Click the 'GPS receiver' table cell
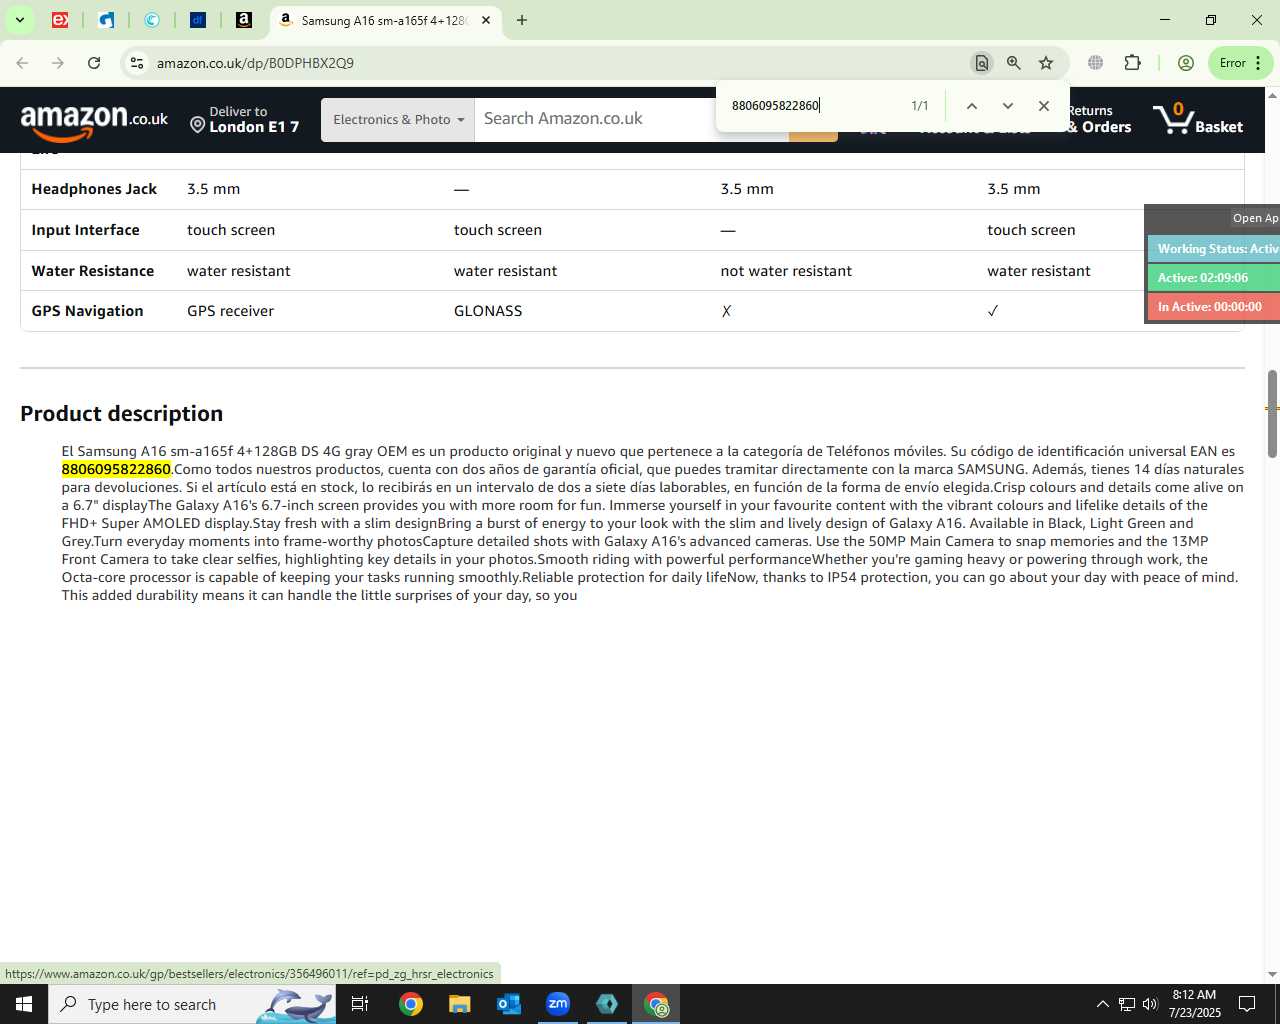This screenshot has width=1280, height=1024. tap(230, 311)
